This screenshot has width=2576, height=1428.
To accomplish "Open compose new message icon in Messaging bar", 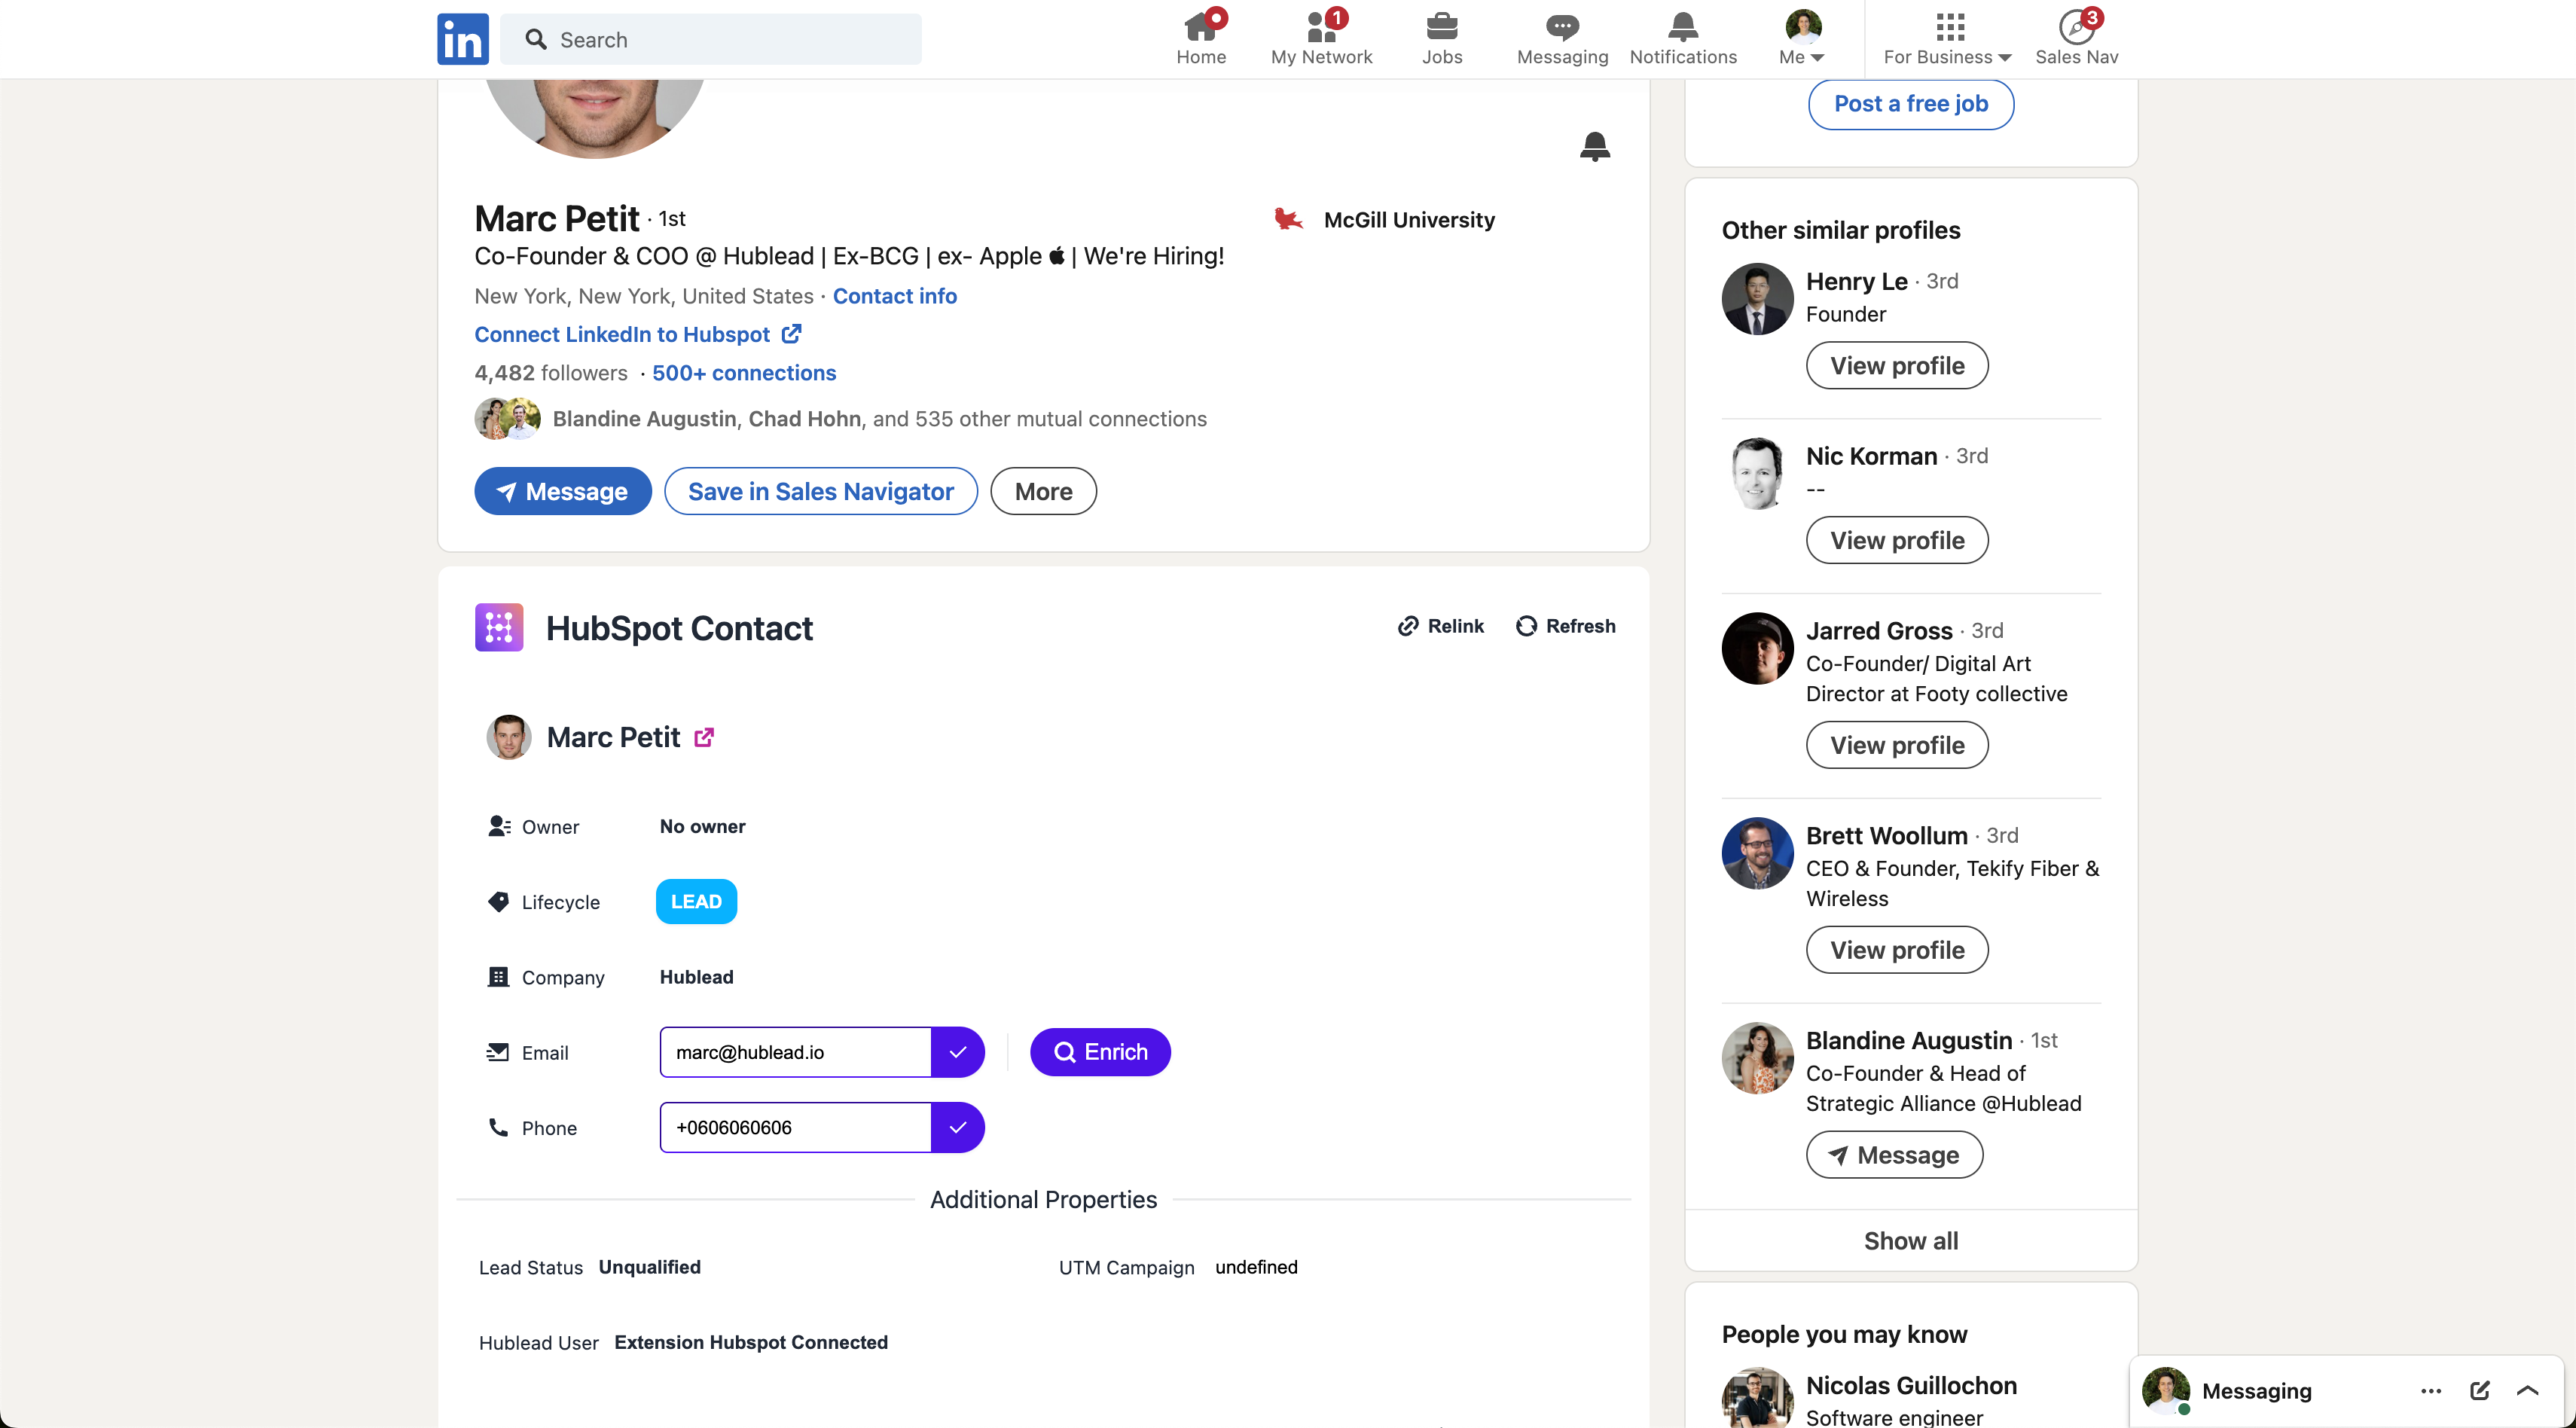I will click(x=2479, y=1390).
